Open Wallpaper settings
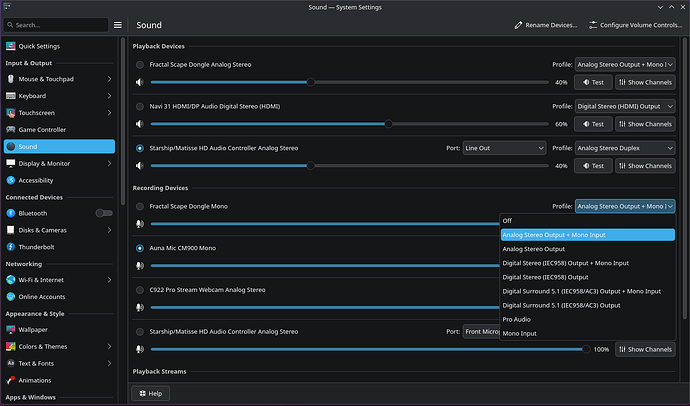Screen dimensions: 690x406 (x=59, y=329)
